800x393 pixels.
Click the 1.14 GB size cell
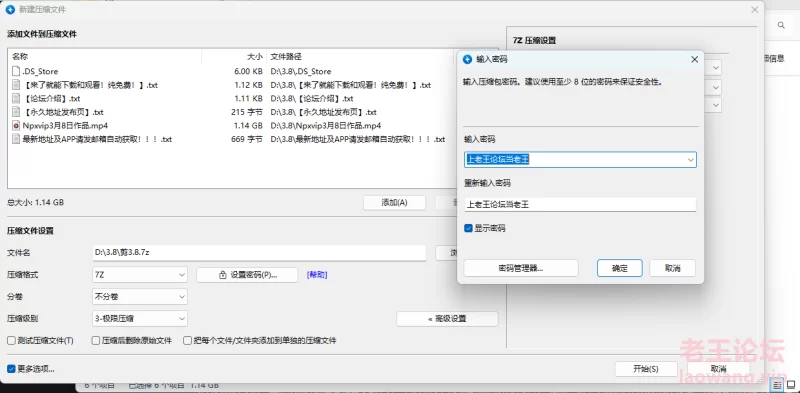[x=248, y=126]
